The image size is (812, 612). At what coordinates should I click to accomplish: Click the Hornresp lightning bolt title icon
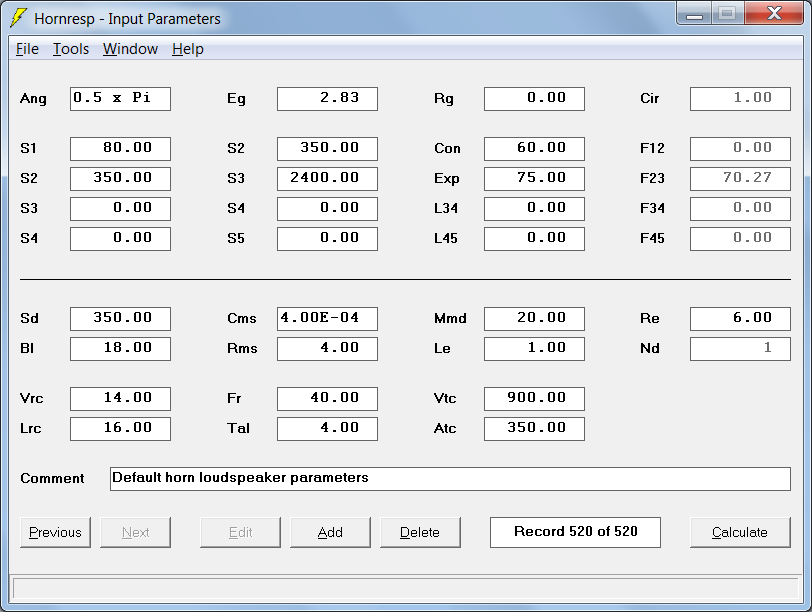18,18
